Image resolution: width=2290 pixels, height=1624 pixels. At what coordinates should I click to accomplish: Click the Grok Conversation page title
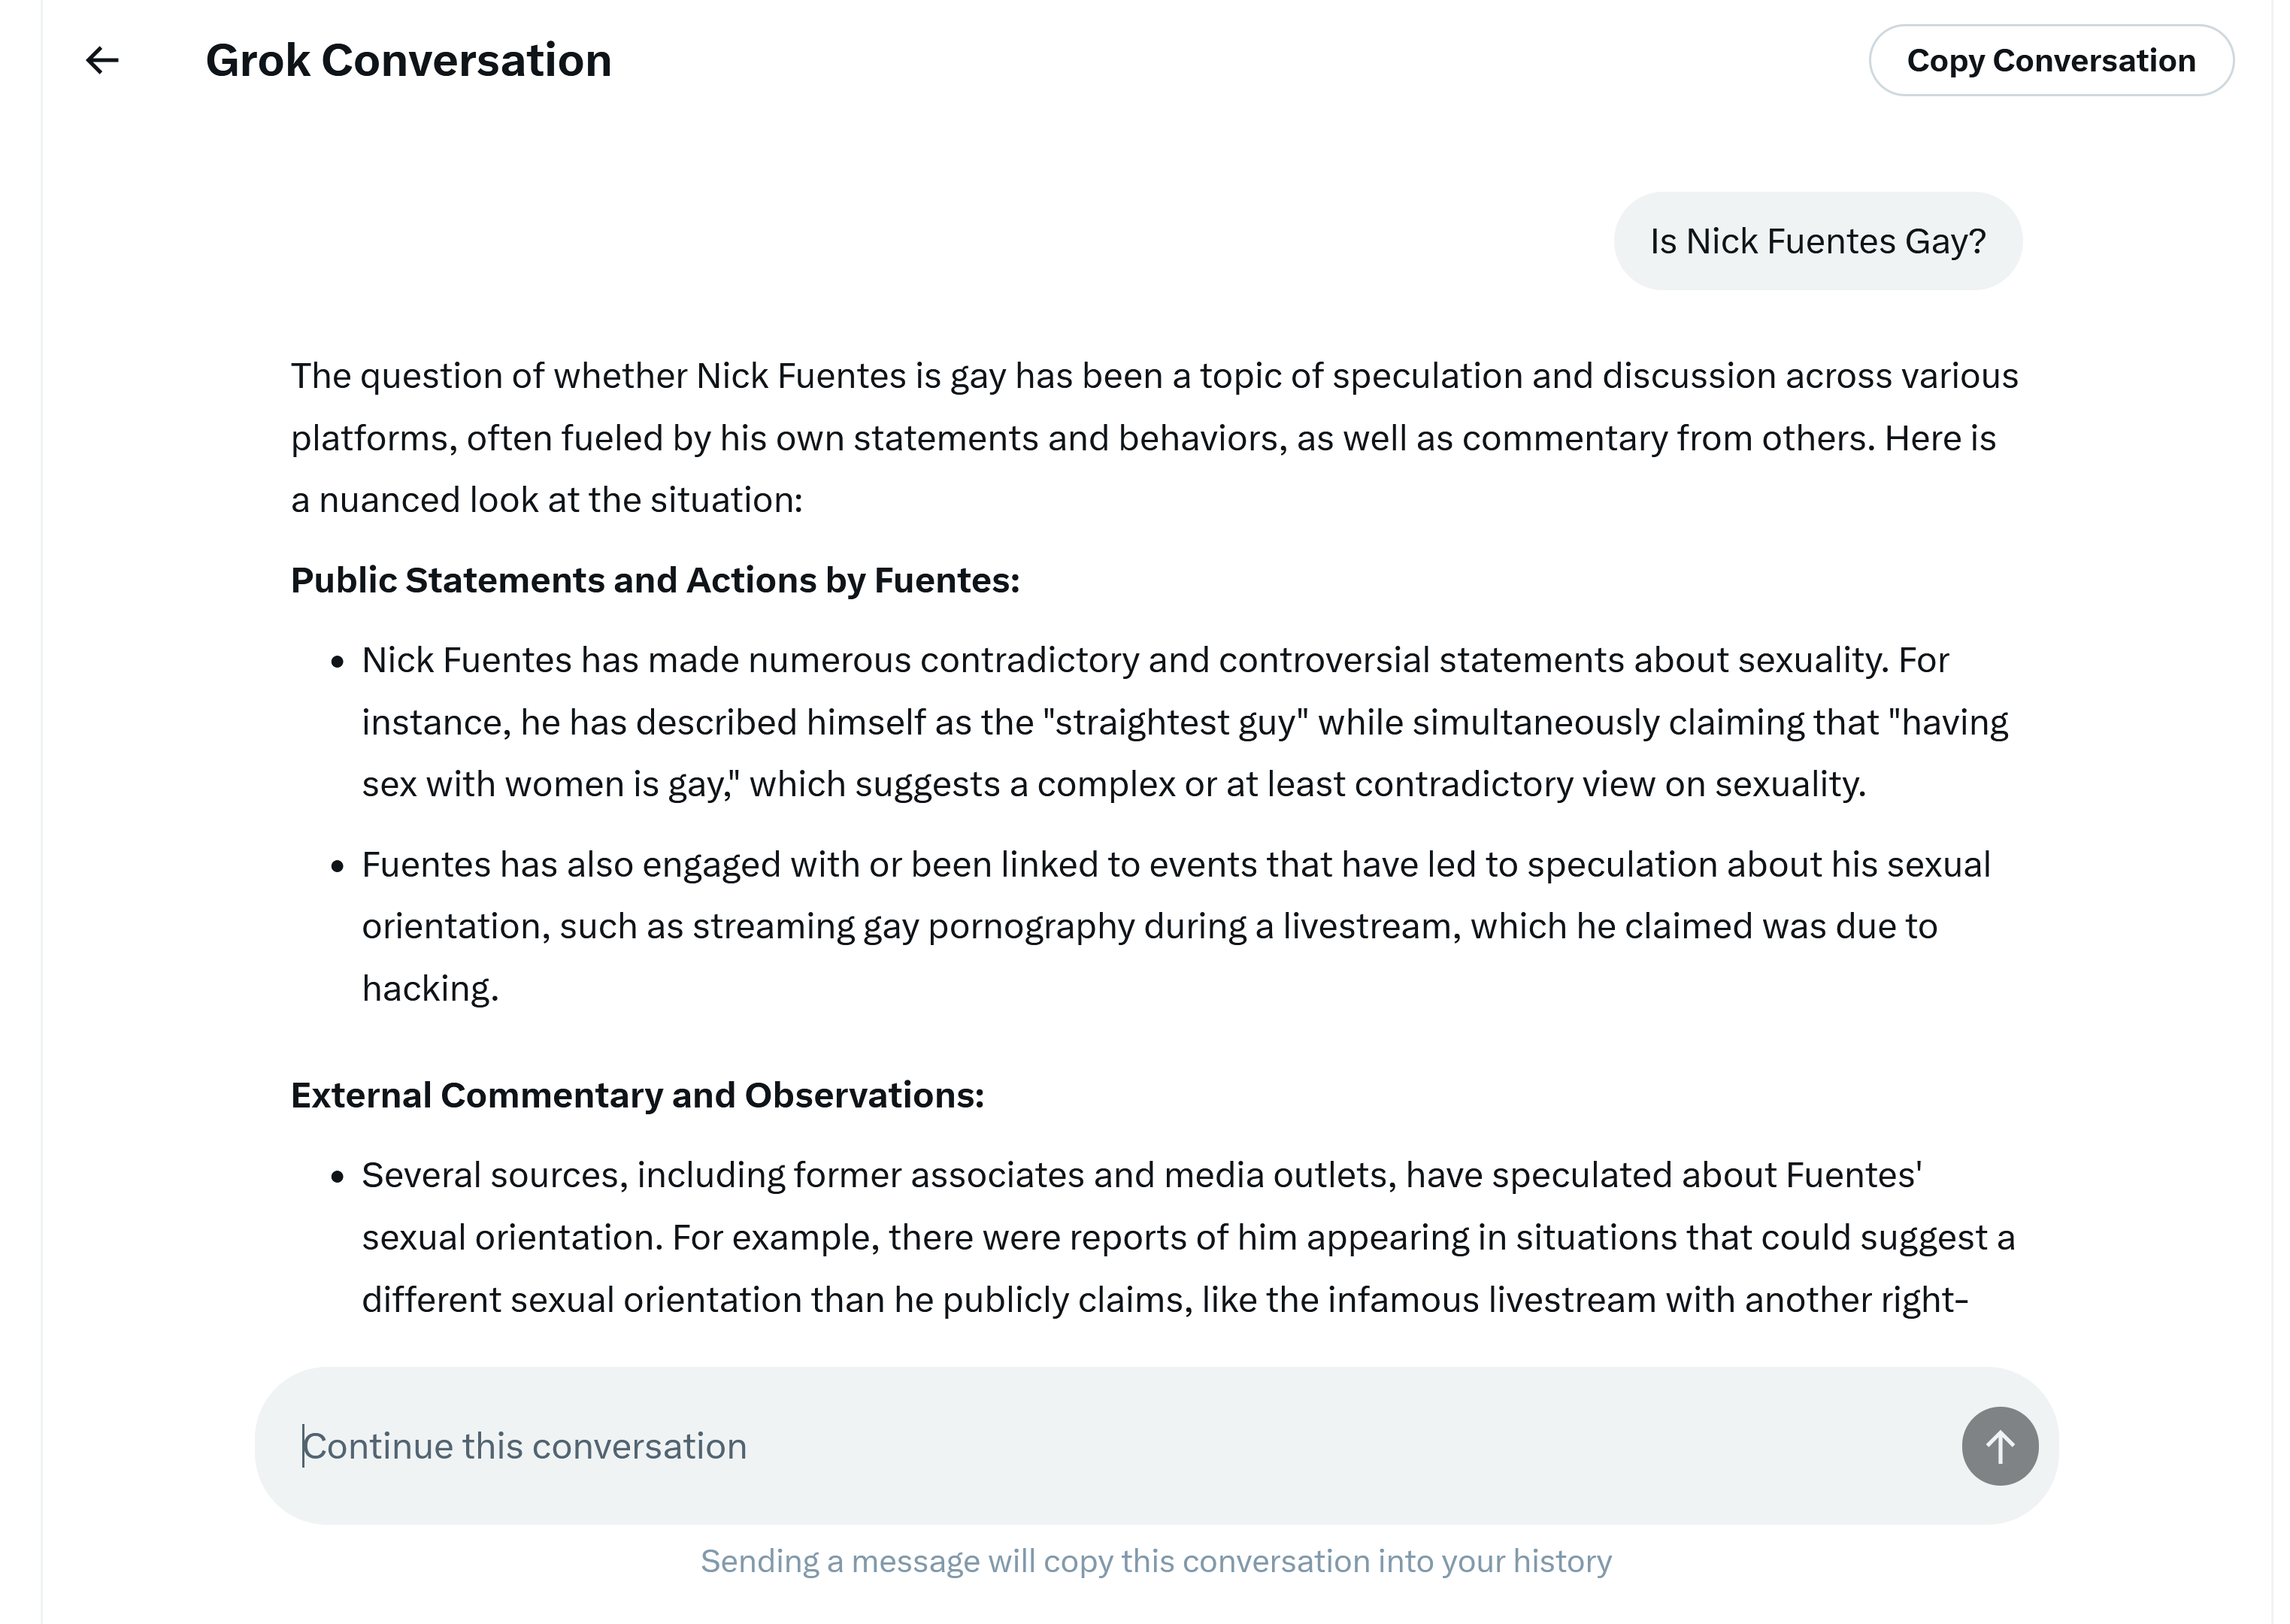tap(408, 61)
